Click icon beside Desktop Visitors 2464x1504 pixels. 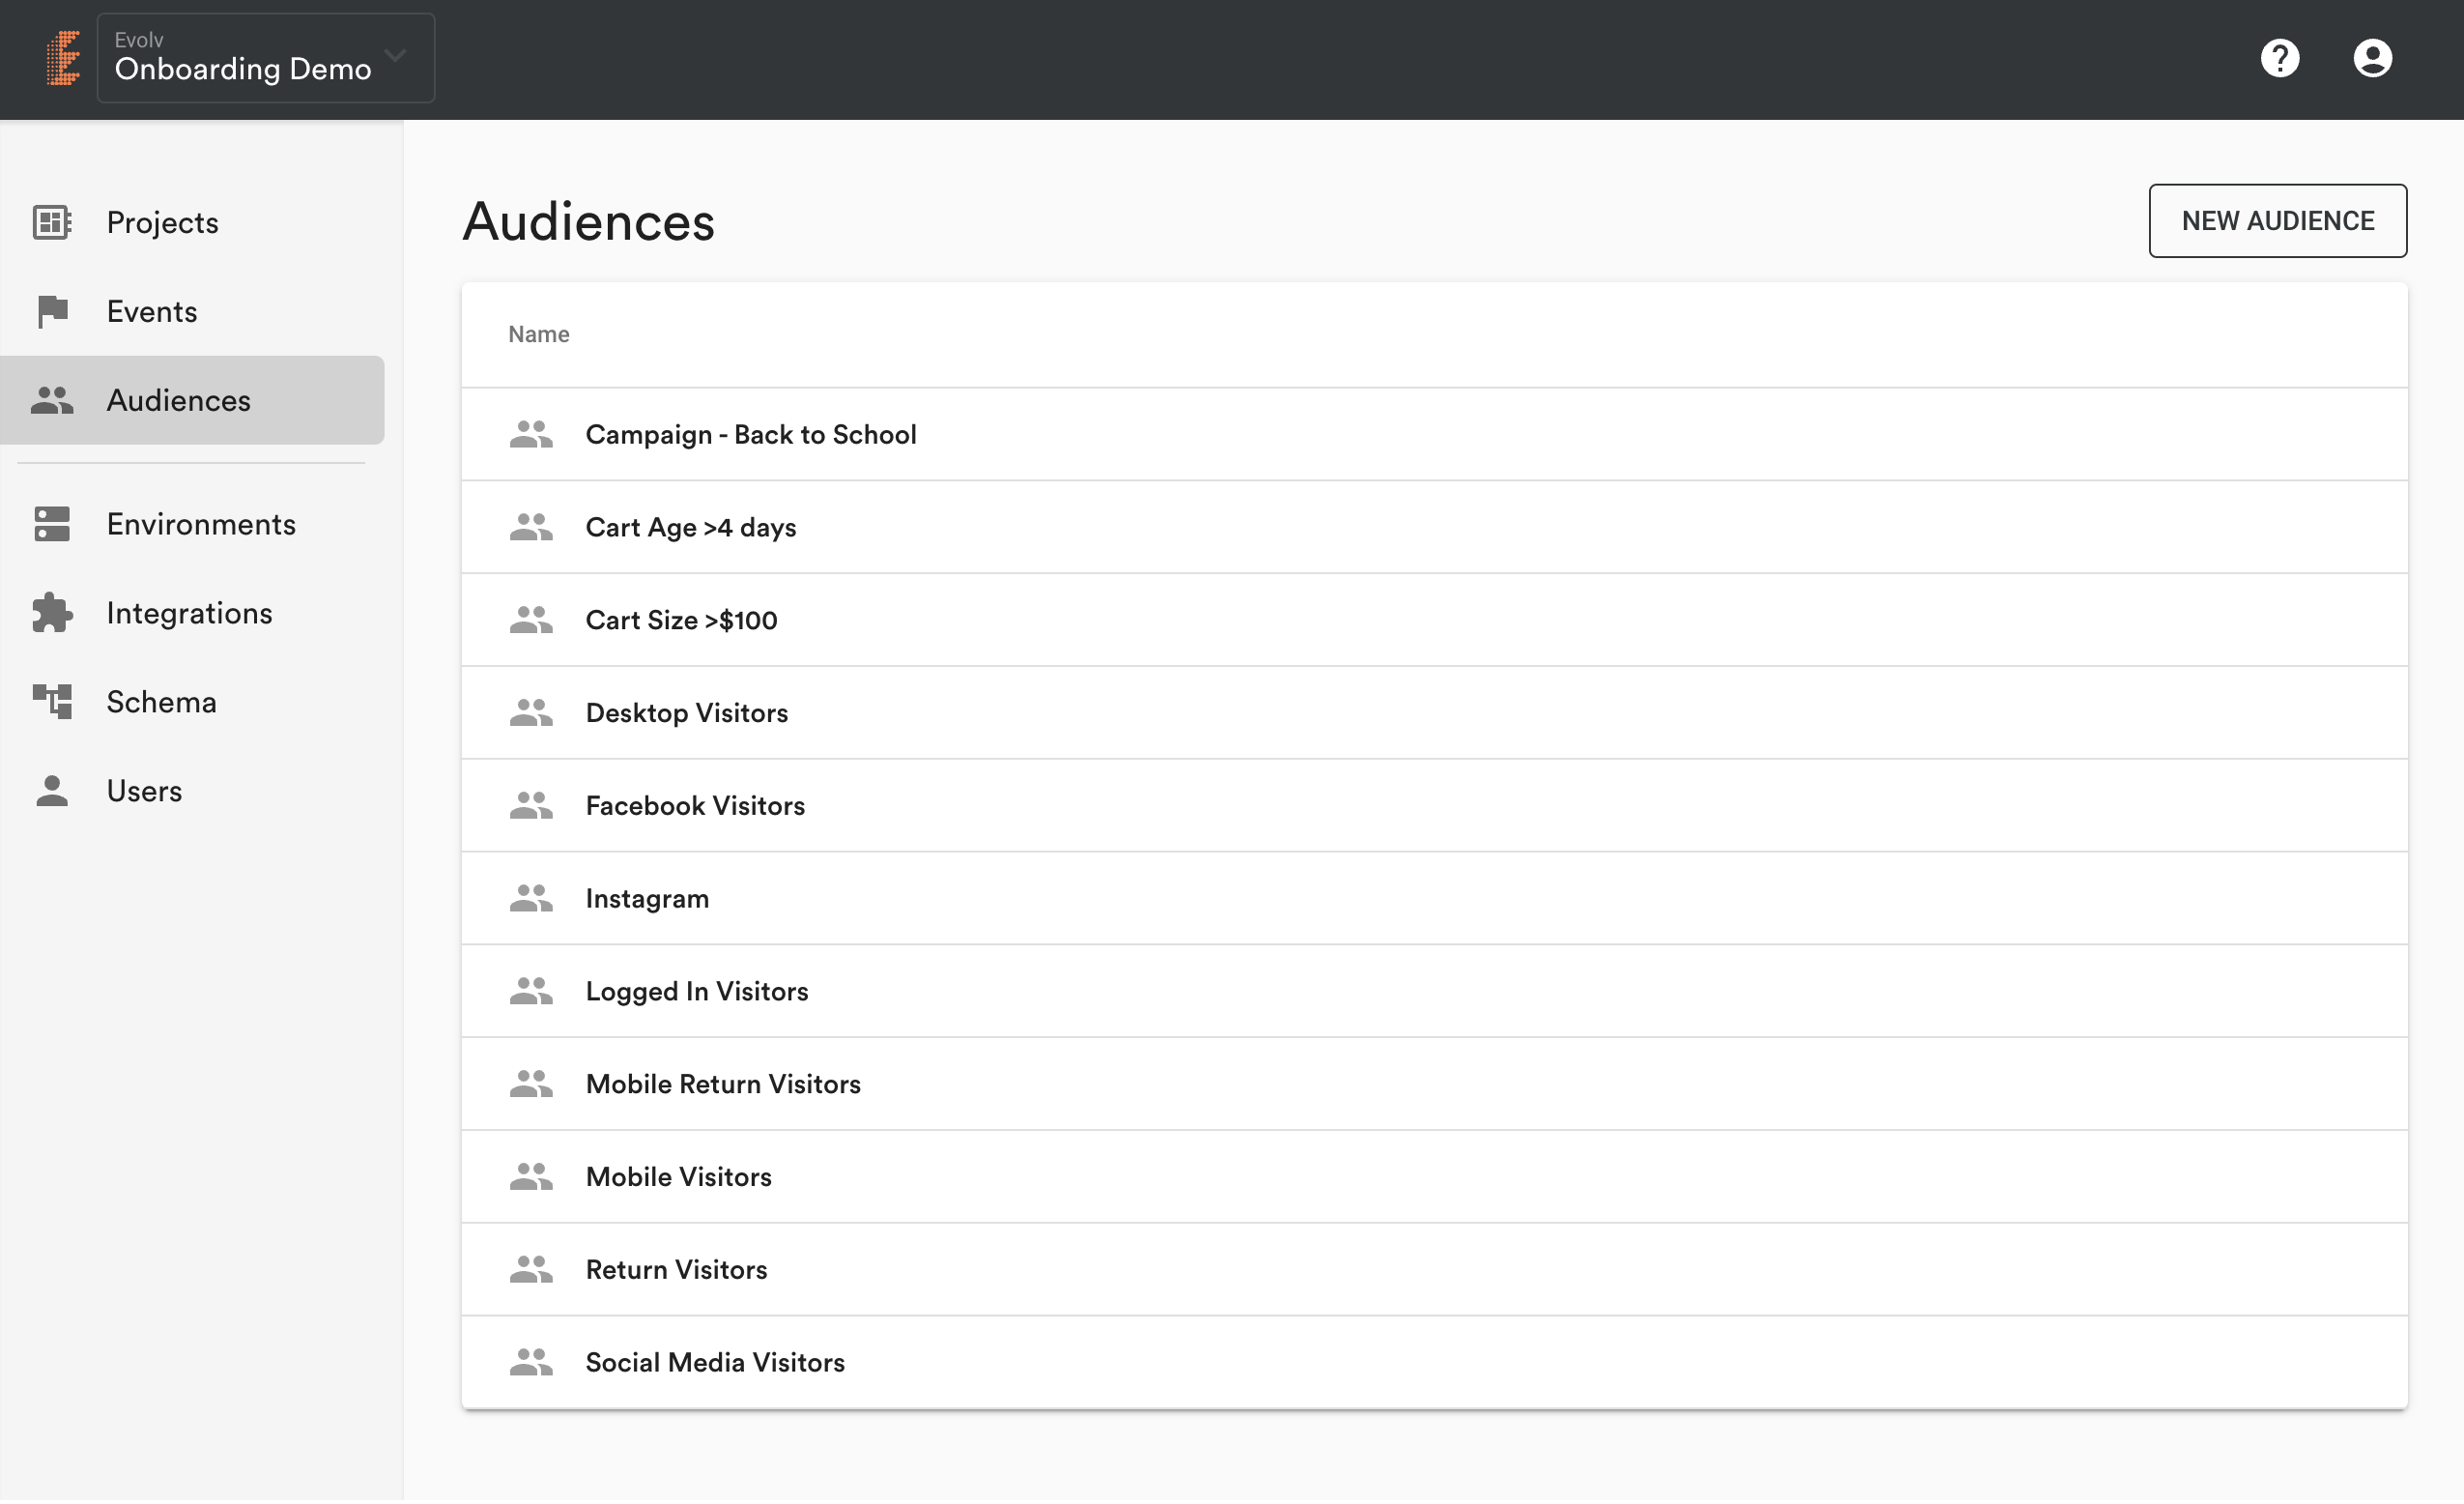point(531,714)
